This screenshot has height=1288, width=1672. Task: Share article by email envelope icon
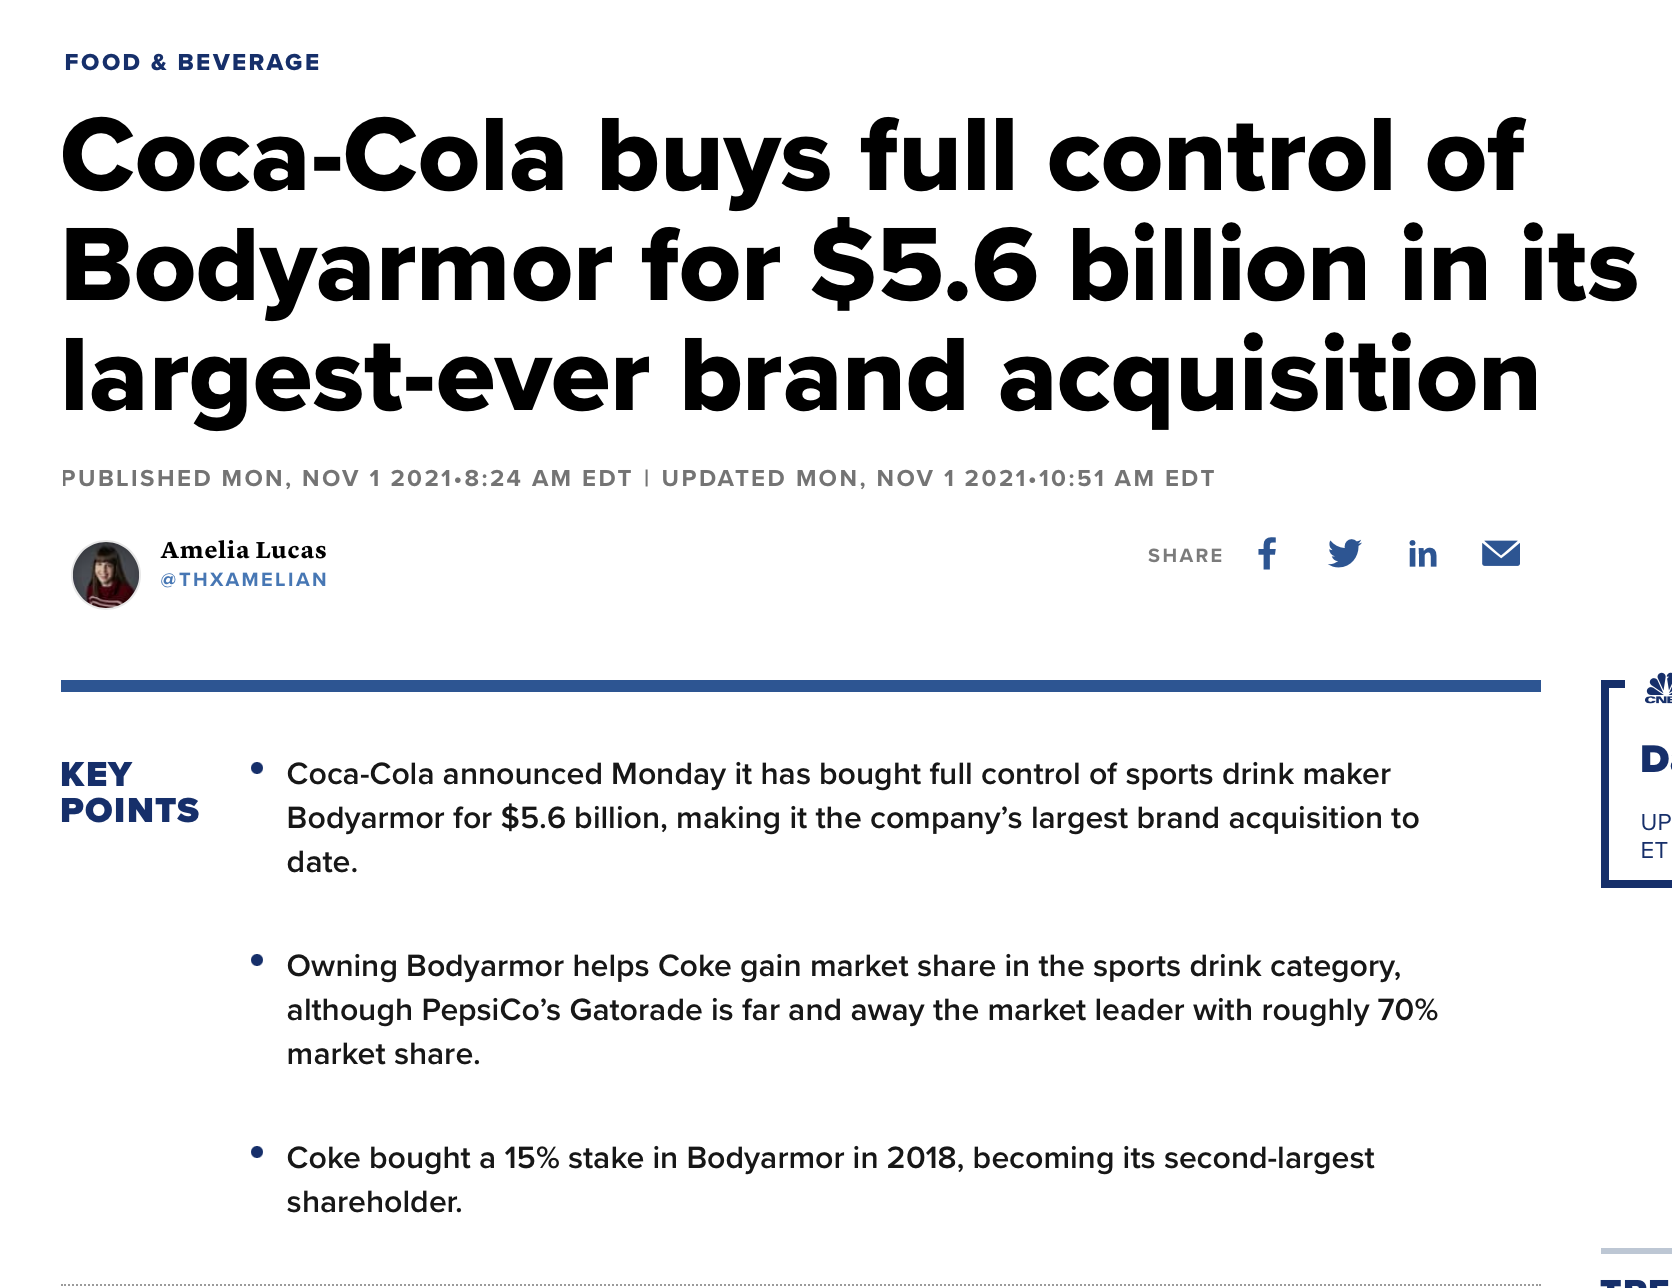1501,553
